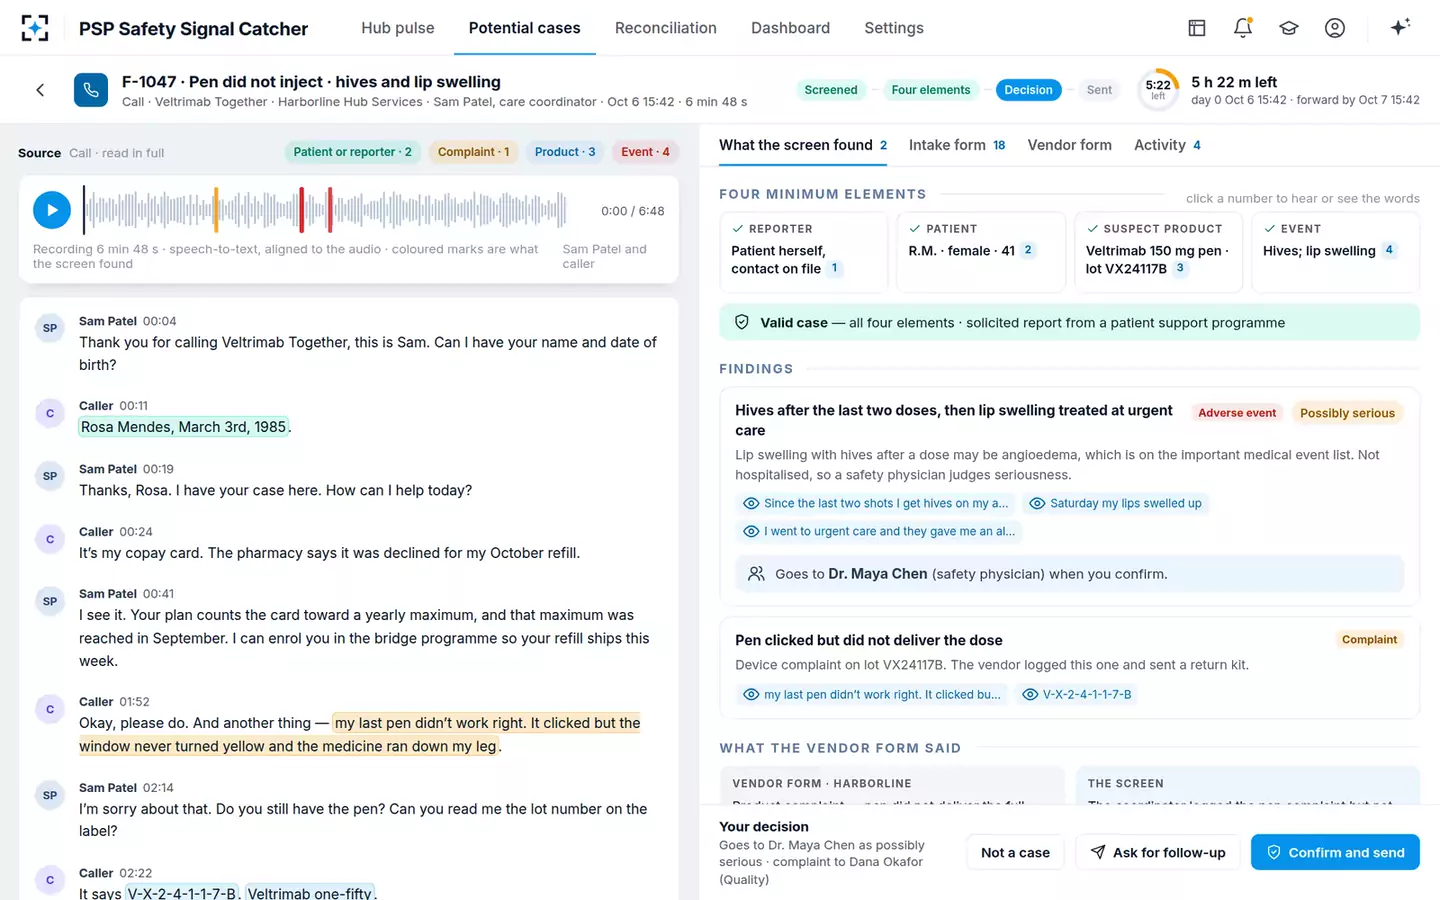Switch to the Reconciliation tab
Image resolution: width=1440 pixels, height=900 pixels.
pyautogui.click(x=666, y=28)
